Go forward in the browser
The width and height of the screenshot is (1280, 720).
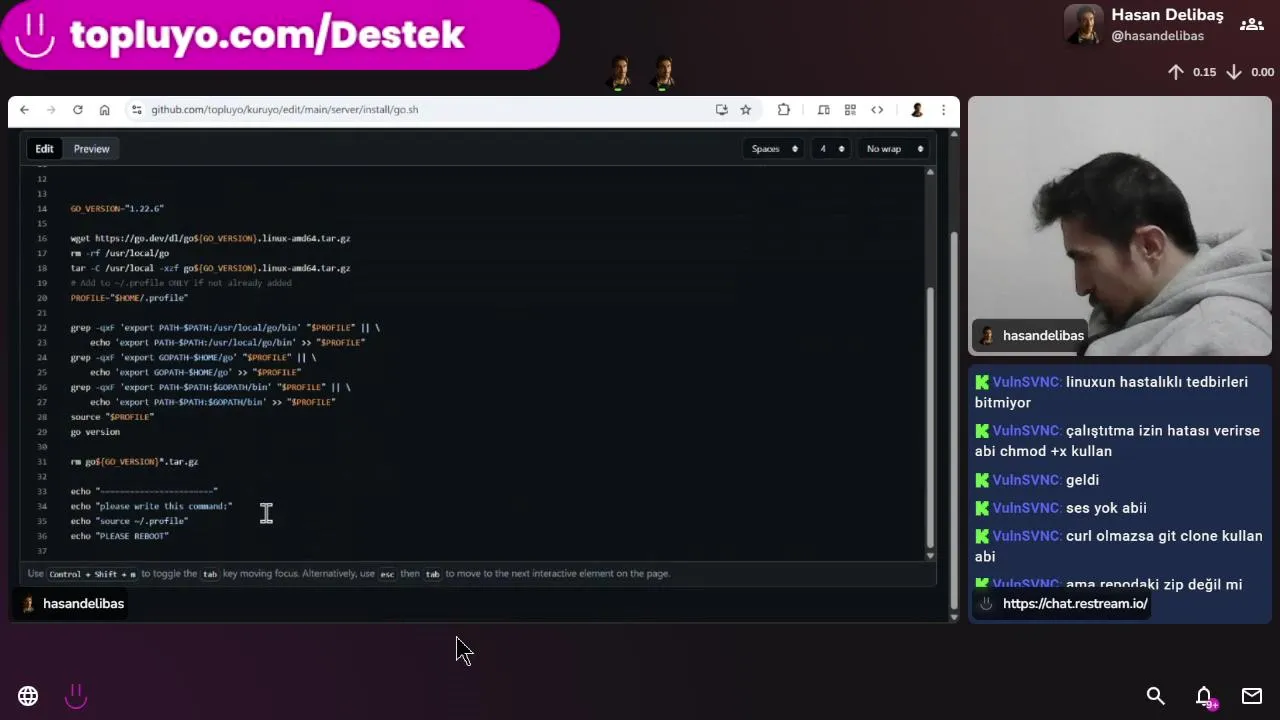click(x=50, y=110)
